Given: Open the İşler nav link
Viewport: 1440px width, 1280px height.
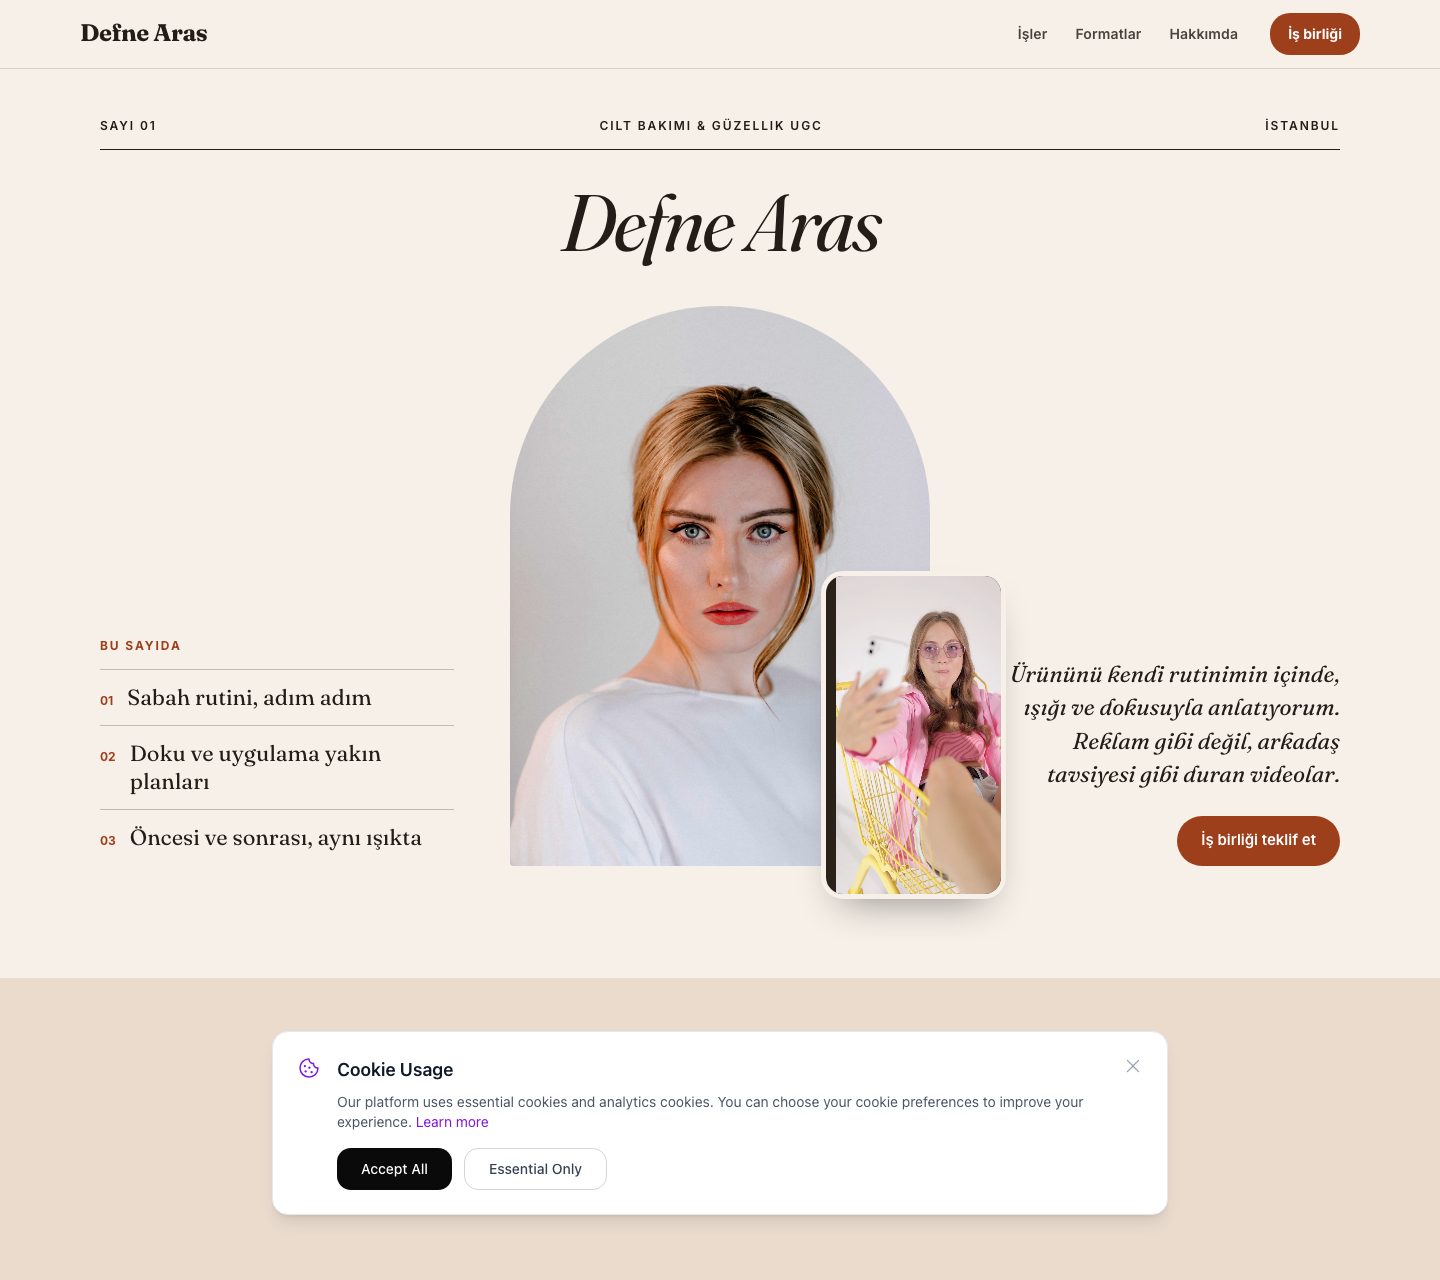Looking at the screenshot, I should (1032, 34).
